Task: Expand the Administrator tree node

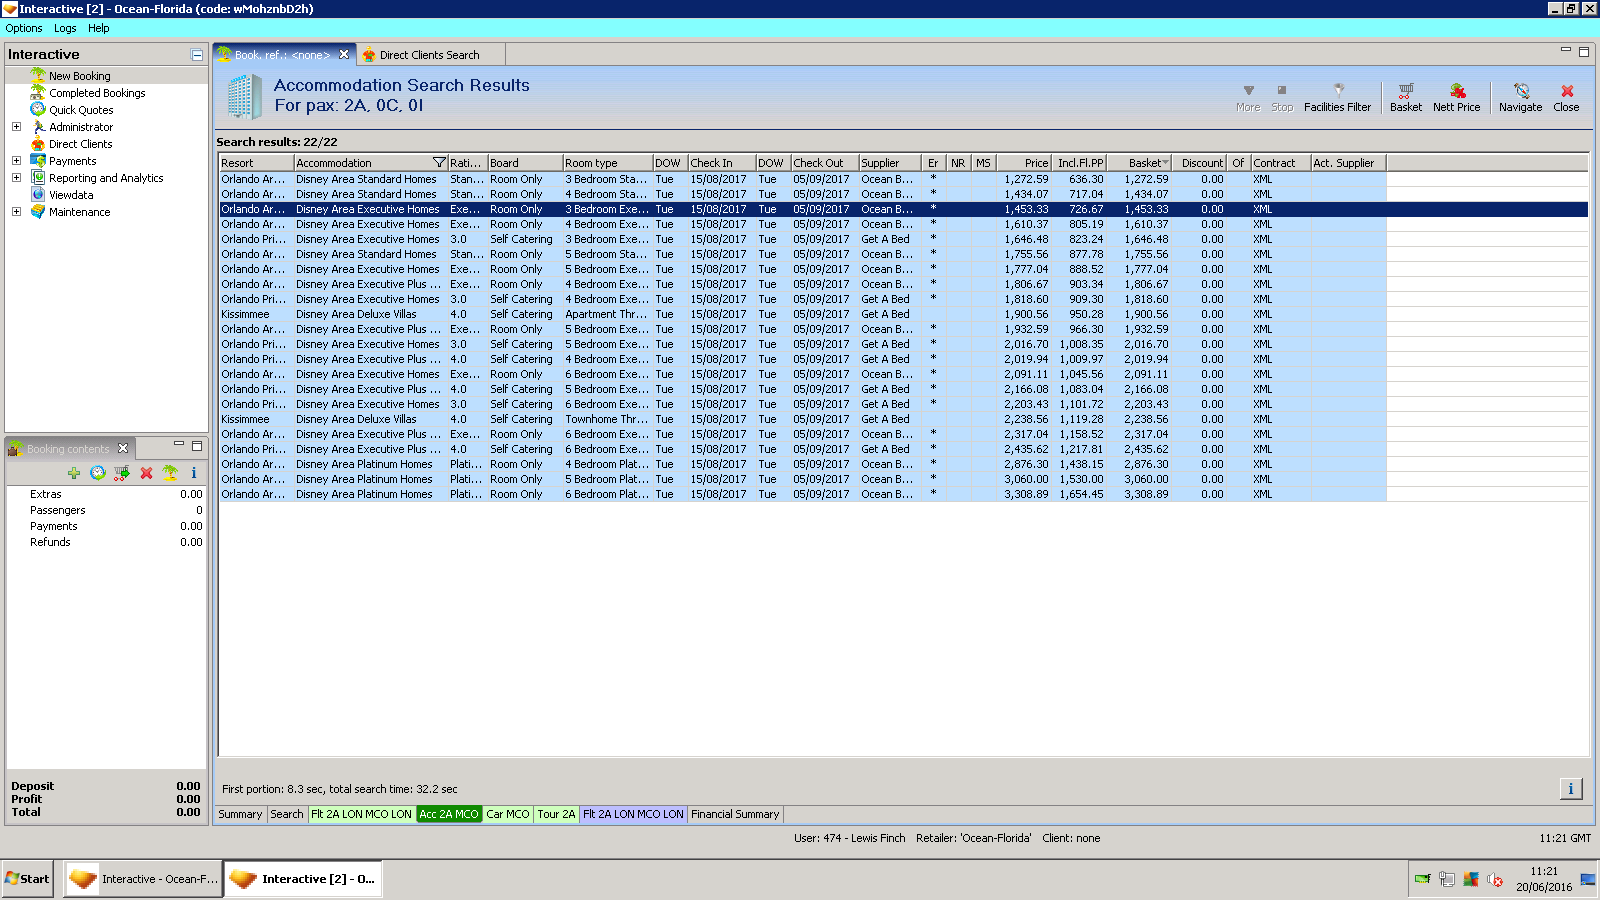Action: [16, 127]
